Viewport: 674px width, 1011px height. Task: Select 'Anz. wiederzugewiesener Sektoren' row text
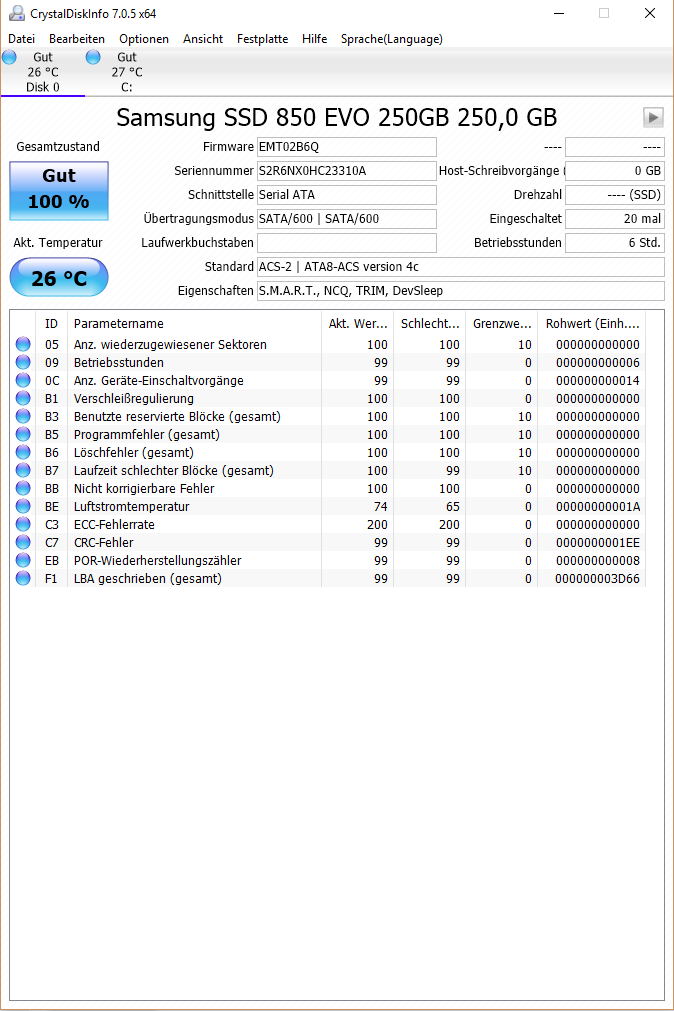170,345
